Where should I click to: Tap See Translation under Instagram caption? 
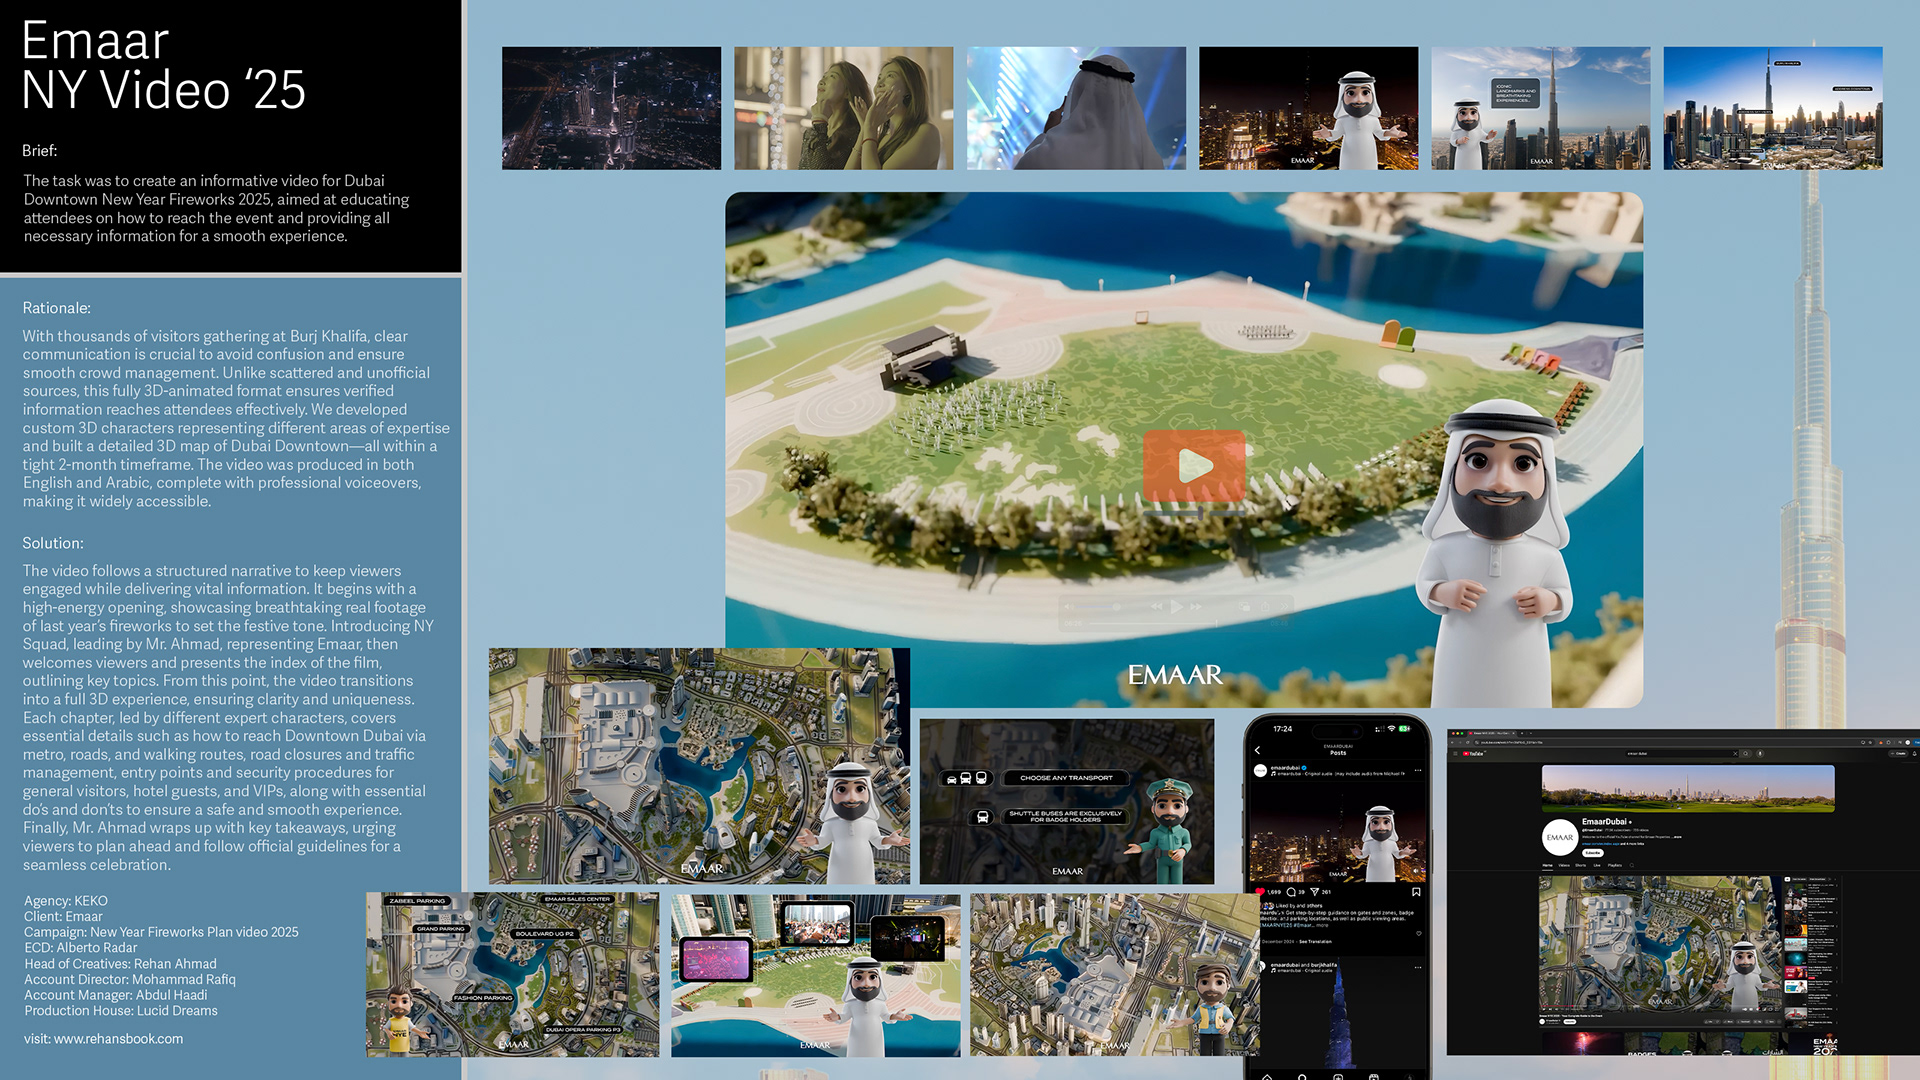click(x=1315, y=942)
